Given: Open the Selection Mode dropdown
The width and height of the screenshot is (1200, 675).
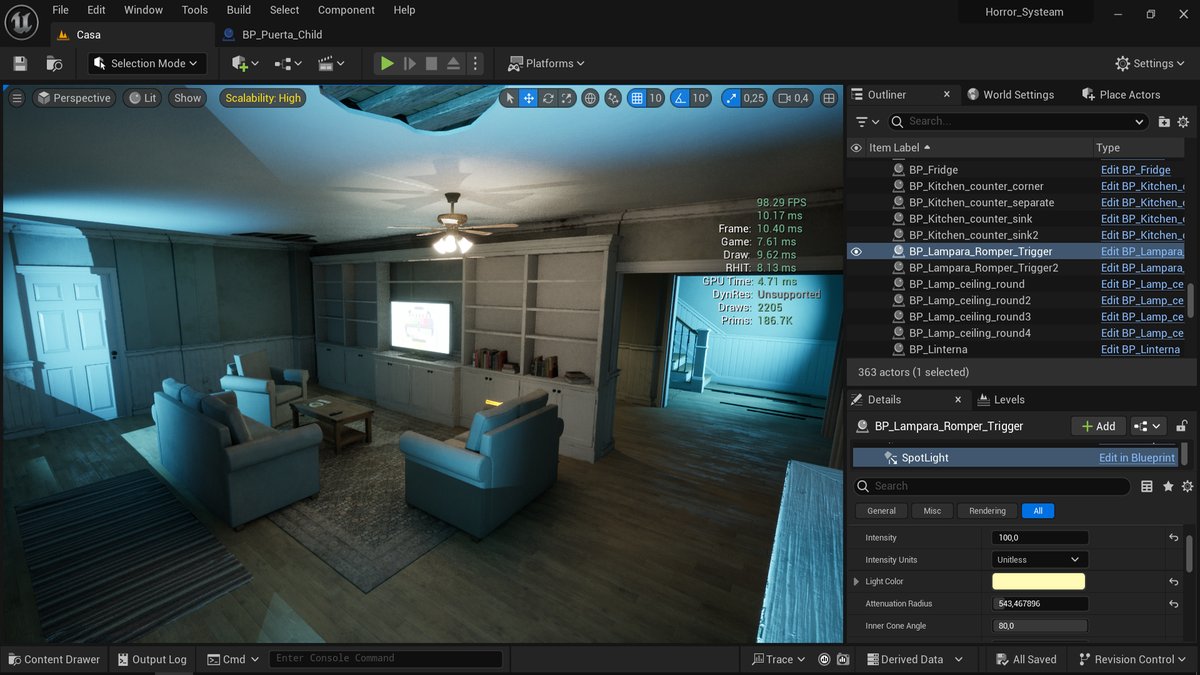Looking at the screenshot, I should (x=147, y=63).
